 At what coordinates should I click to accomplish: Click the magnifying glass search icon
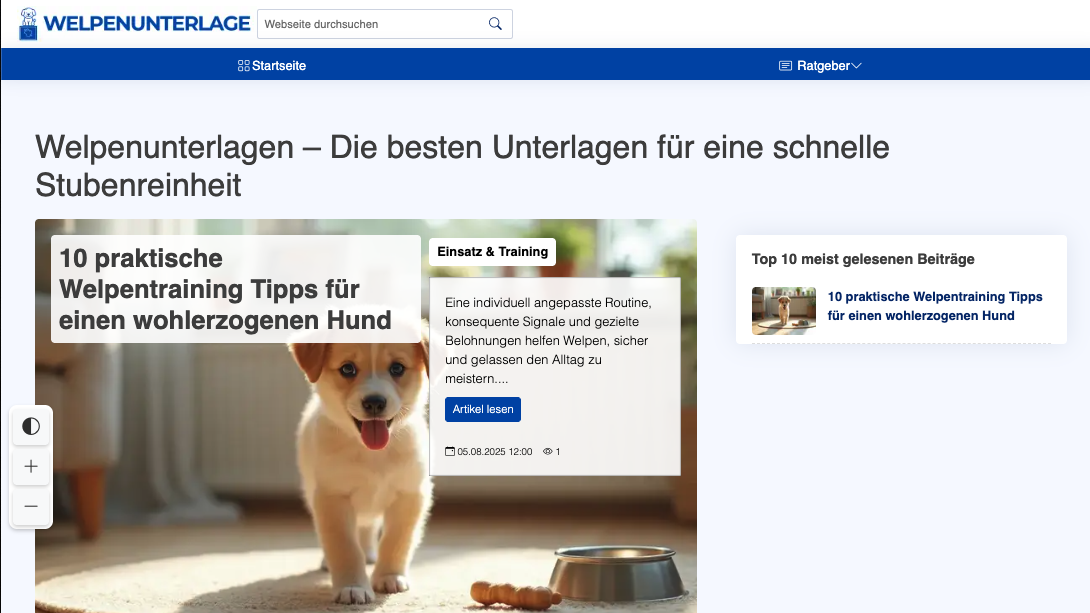pos(495,24)
